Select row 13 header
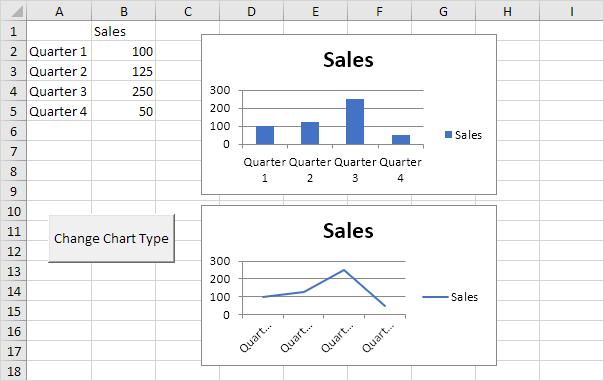This screenshot has height=381, width=604. 13,272
